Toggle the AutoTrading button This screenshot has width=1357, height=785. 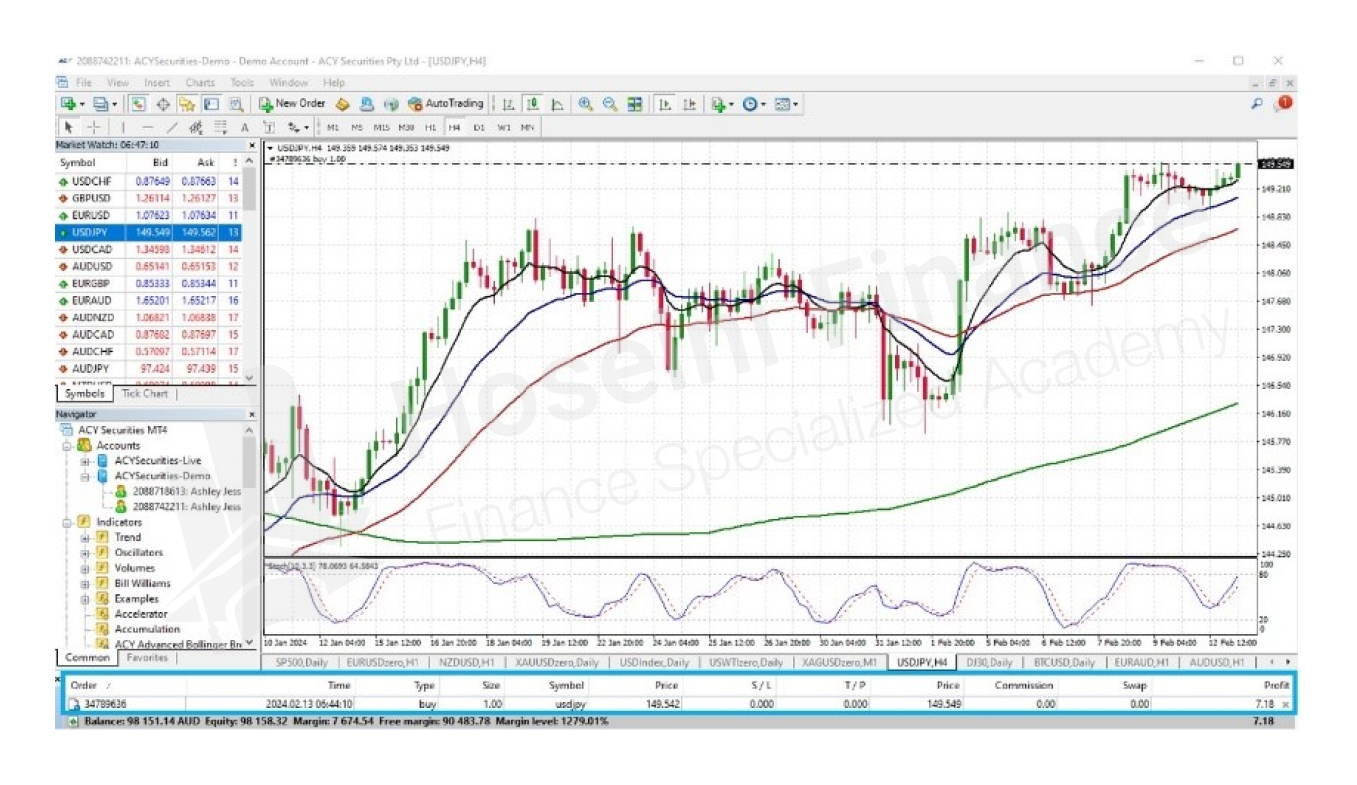point(446,103)
